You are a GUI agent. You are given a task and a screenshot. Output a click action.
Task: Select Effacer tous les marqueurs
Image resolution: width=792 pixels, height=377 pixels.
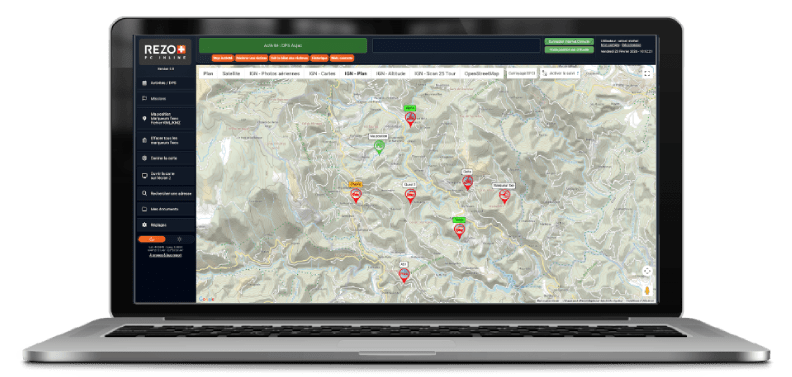click(x=165, y=140)
